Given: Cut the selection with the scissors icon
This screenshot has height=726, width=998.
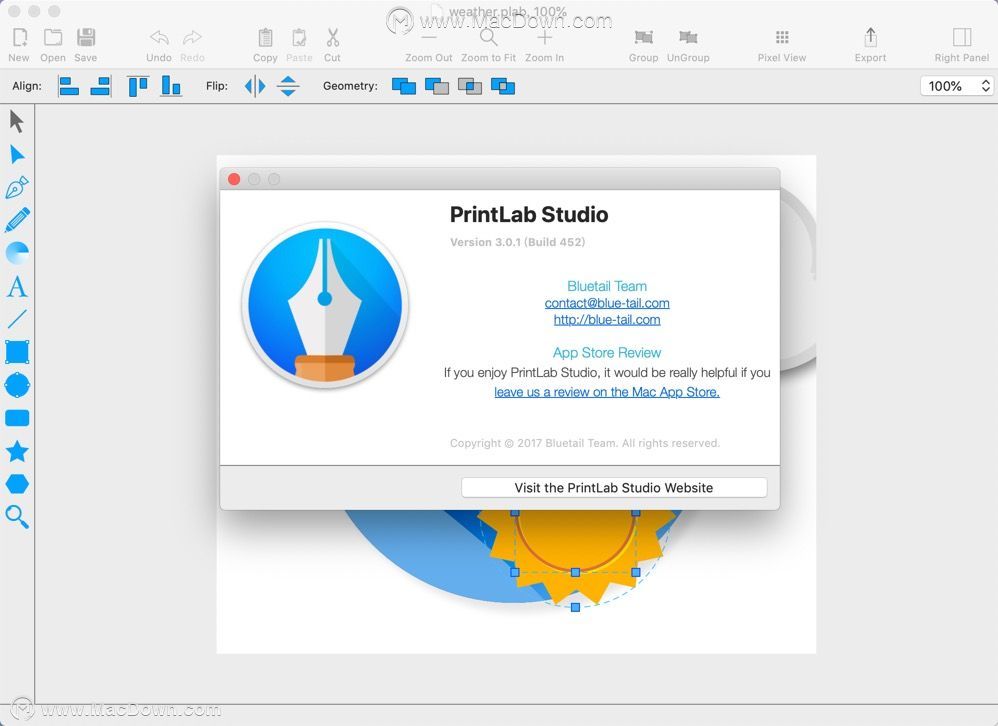Looking at the screenshot, I should (x=332, y=38).
